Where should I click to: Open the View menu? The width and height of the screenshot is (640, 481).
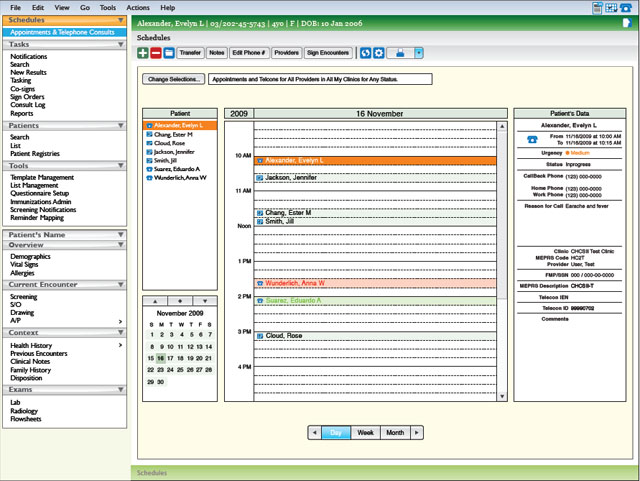tap(62, 7)
